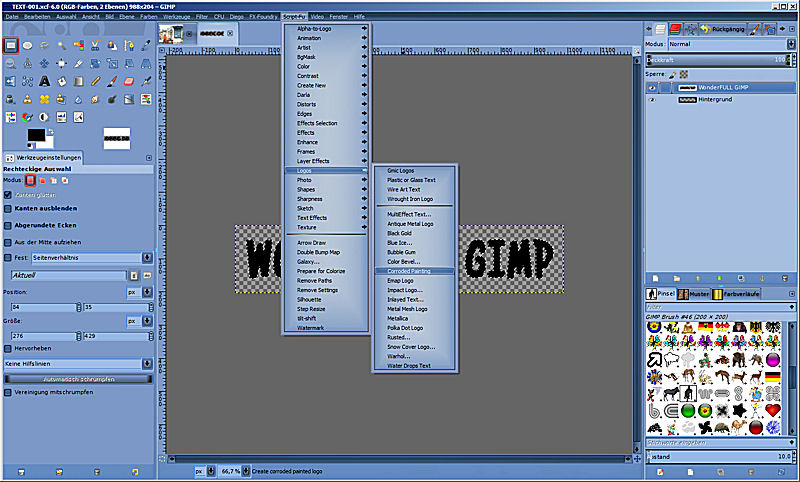Select the Text tool

44,81
